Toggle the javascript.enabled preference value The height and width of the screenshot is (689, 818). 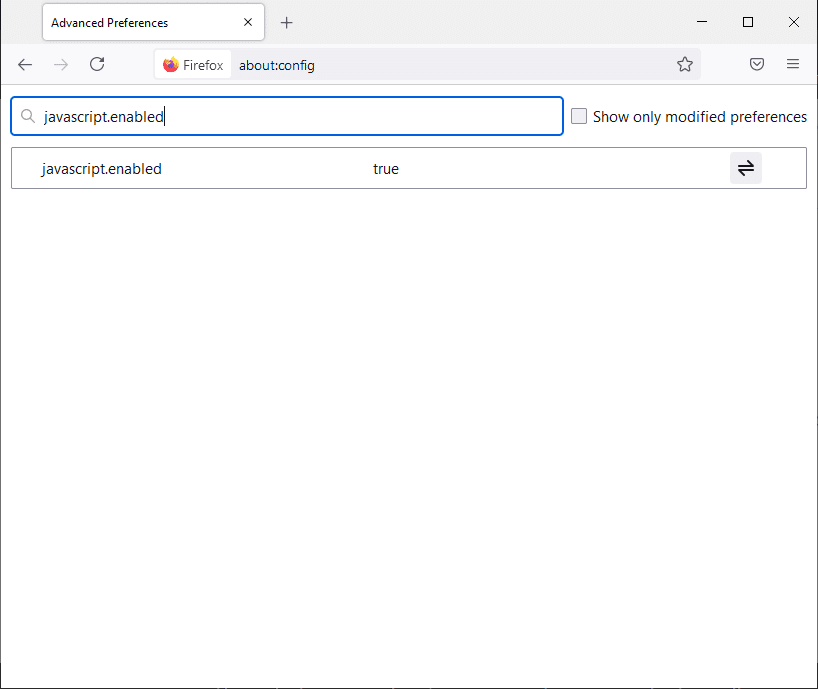click(x=746, y=168)
